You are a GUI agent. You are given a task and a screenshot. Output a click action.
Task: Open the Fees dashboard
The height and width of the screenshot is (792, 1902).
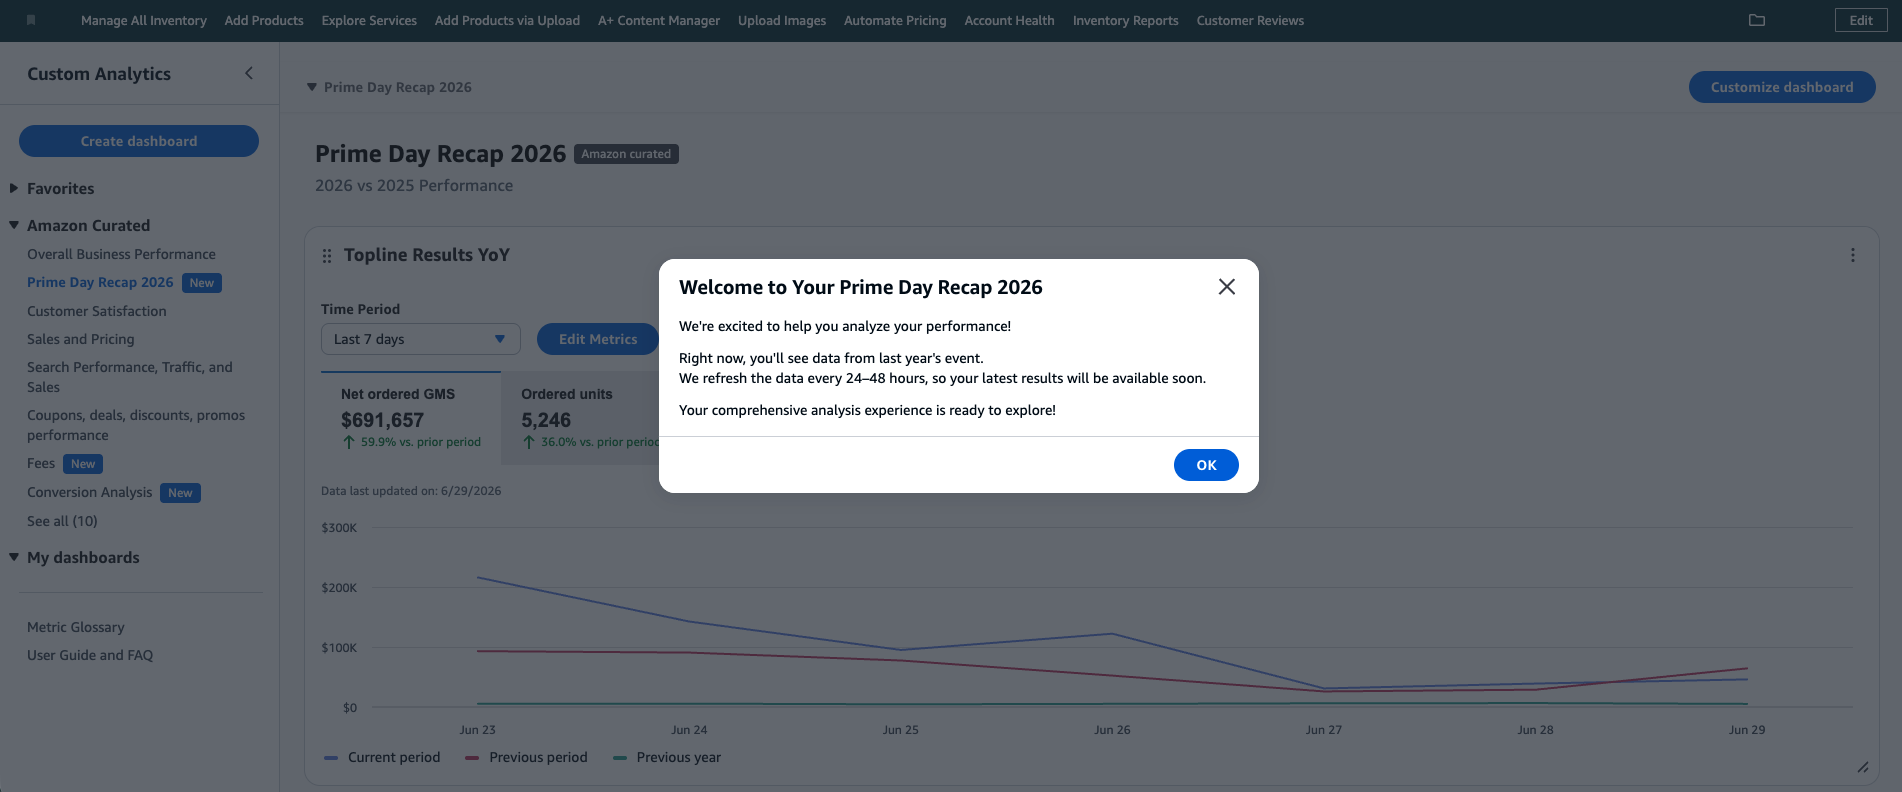(41, 463)
